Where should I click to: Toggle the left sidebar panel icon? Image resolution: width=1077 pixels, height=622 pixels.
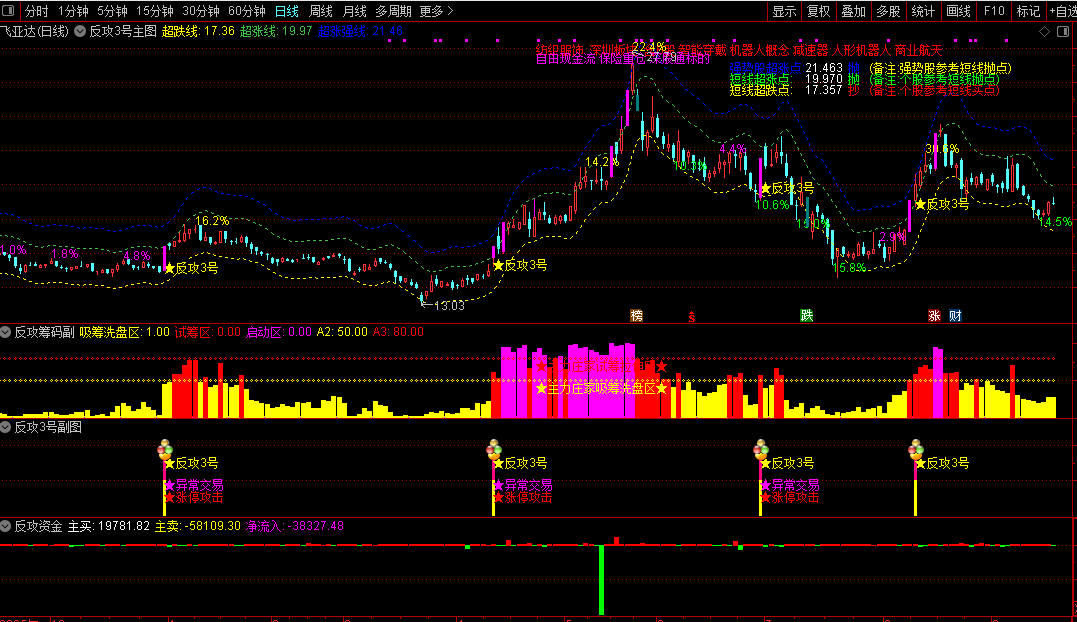(8, 11)
